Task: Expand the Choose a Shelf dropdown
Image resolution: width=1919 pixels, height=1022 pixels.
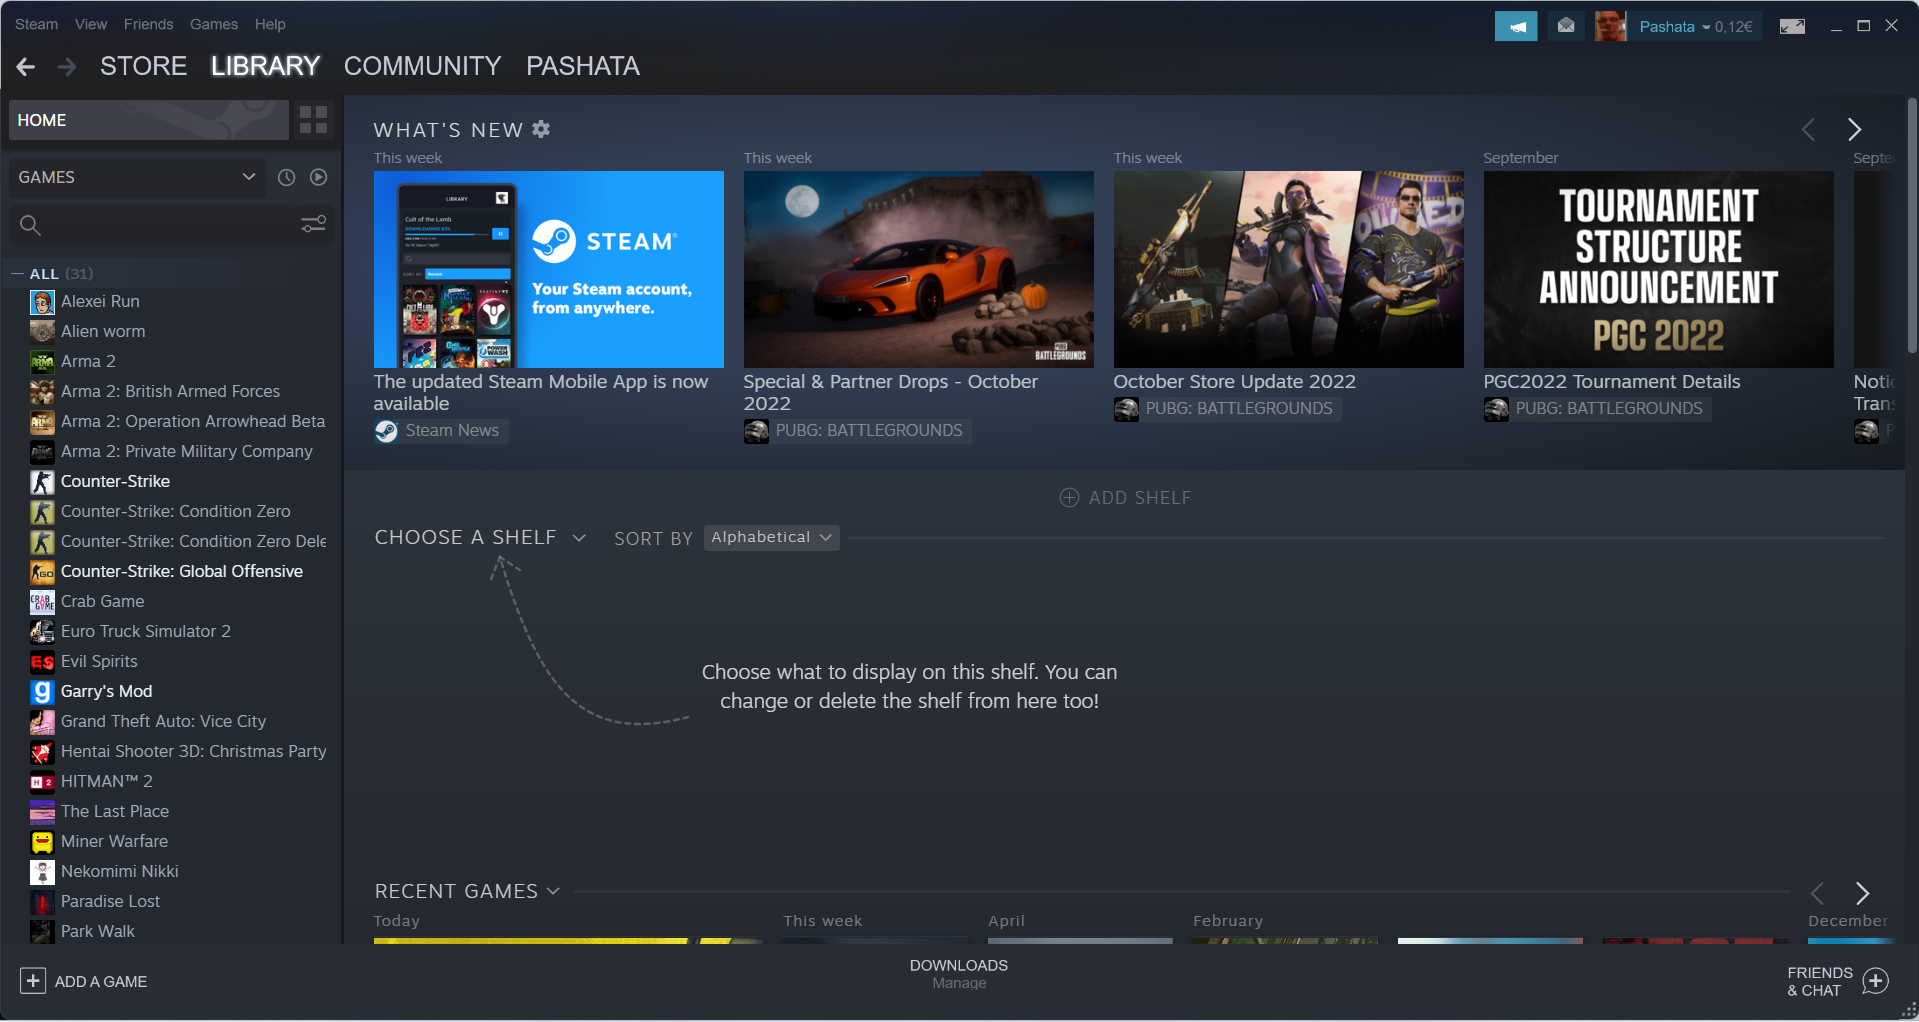Action: click(x=579, y=538)
